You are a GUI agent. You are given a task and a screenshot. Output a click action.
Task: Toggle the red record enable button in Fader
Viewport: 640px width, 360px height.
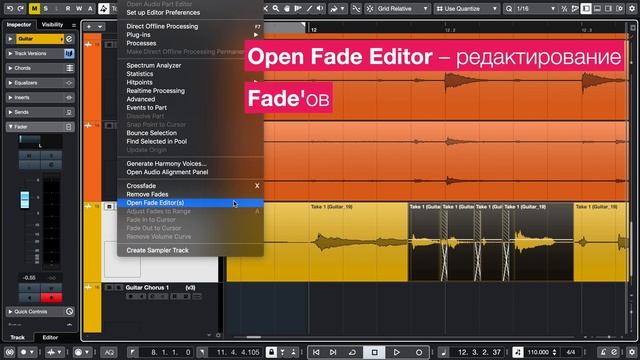click(51, 298)
